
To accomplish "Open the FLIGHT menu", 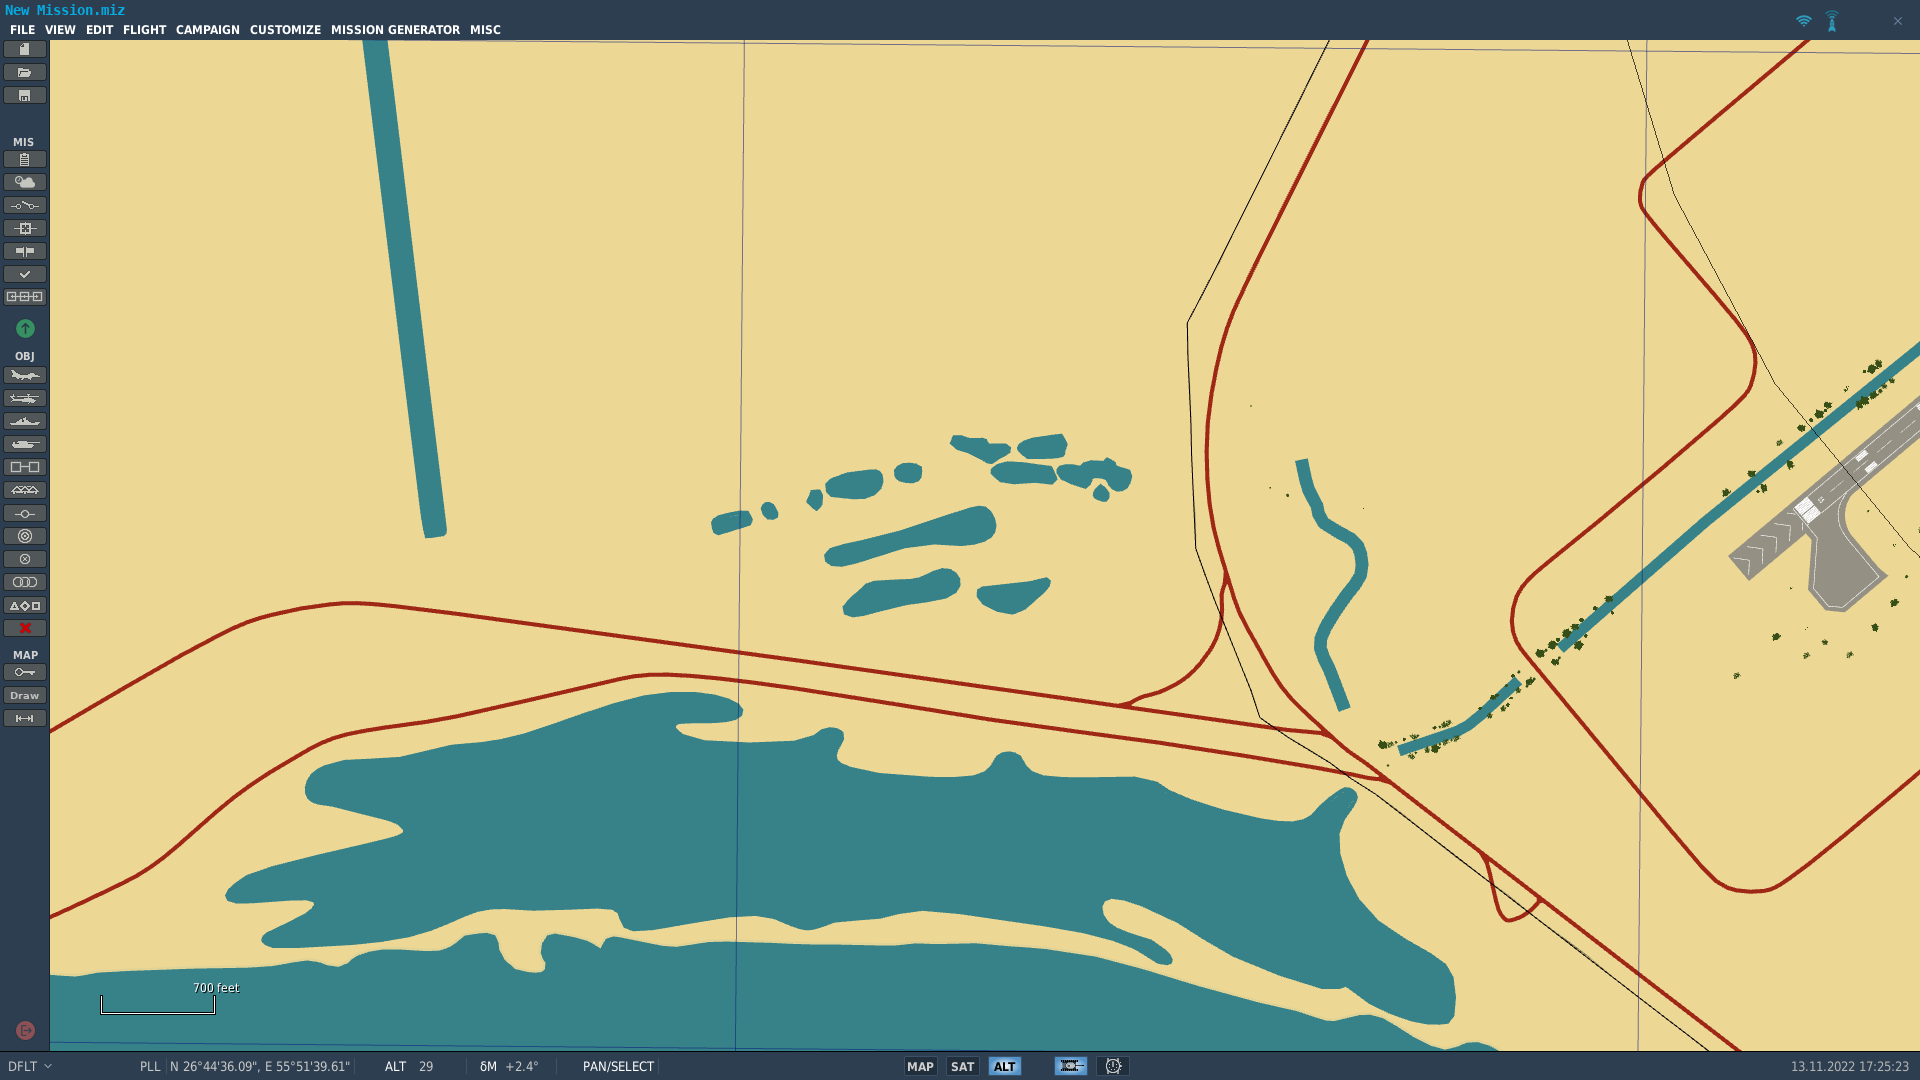I will pyautogui.click(x=144, y=30).
